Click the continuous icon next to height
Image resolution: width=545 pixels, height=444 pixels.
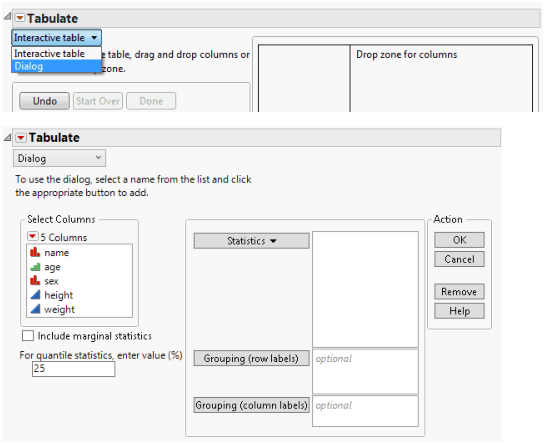click(35, 295)
